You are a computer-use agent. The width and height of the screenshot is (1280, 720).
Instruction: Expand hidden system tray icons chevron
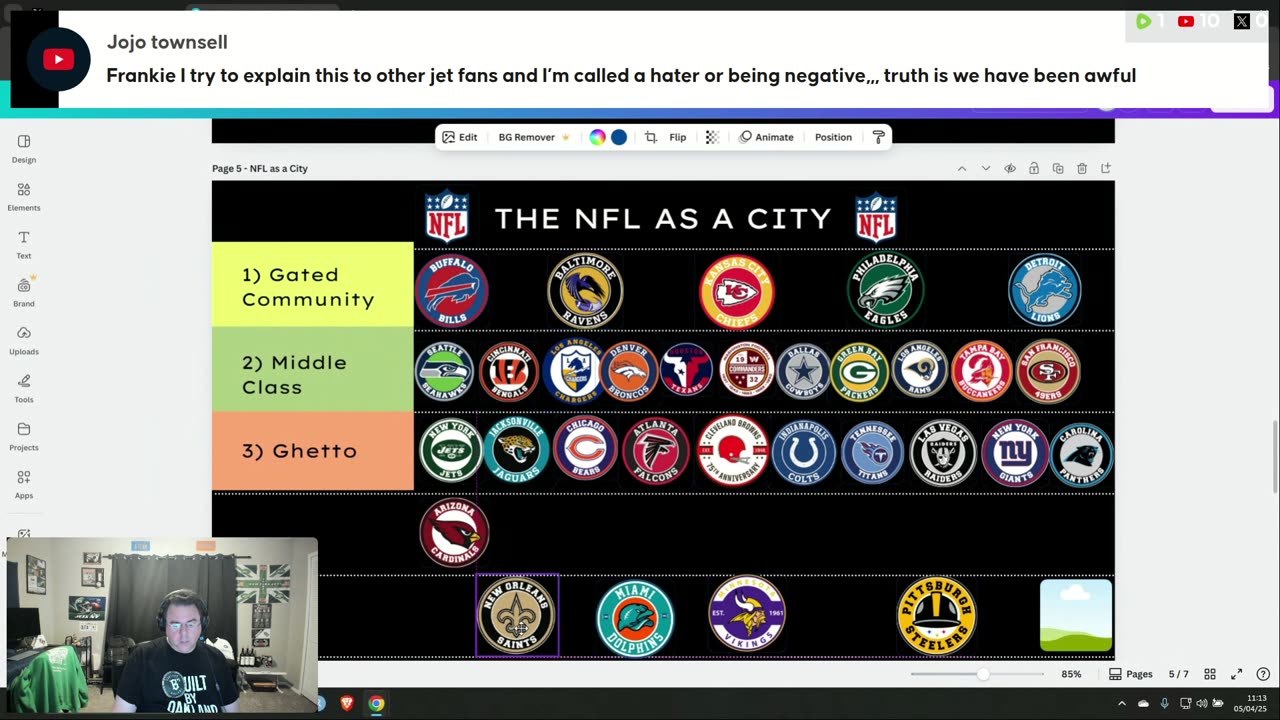tap(1122, 703)
